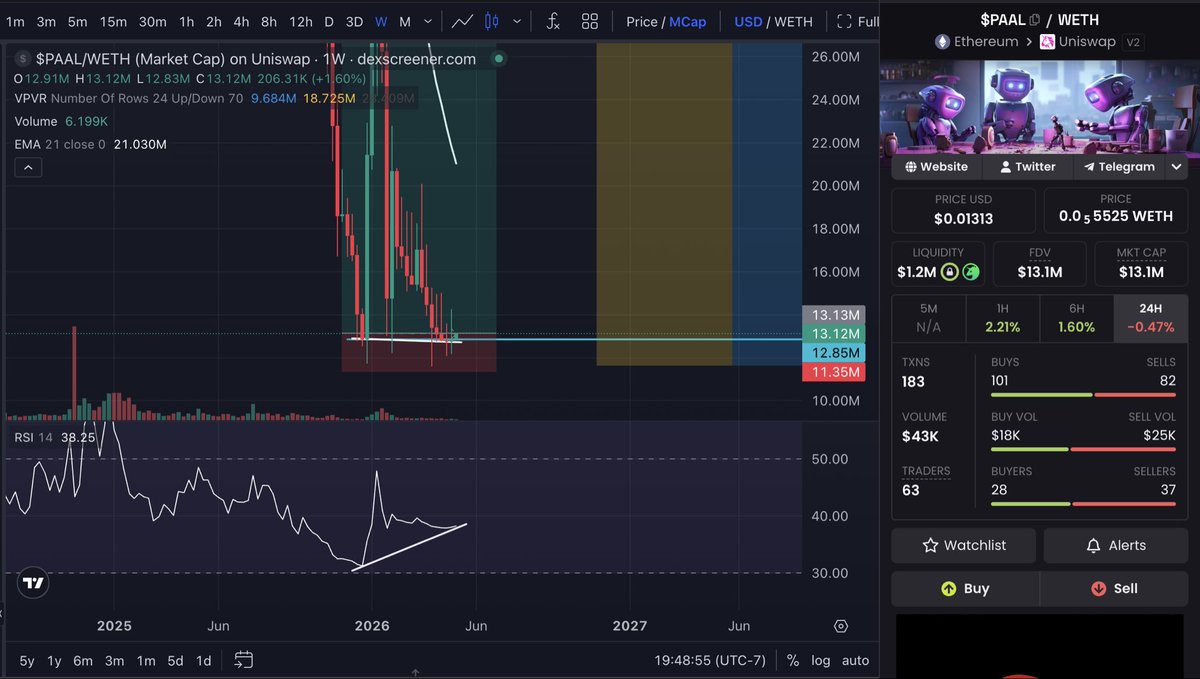Select the 3m timeframe in top toolbar
The image size is (1200, 679).
(x=46, y=21)
